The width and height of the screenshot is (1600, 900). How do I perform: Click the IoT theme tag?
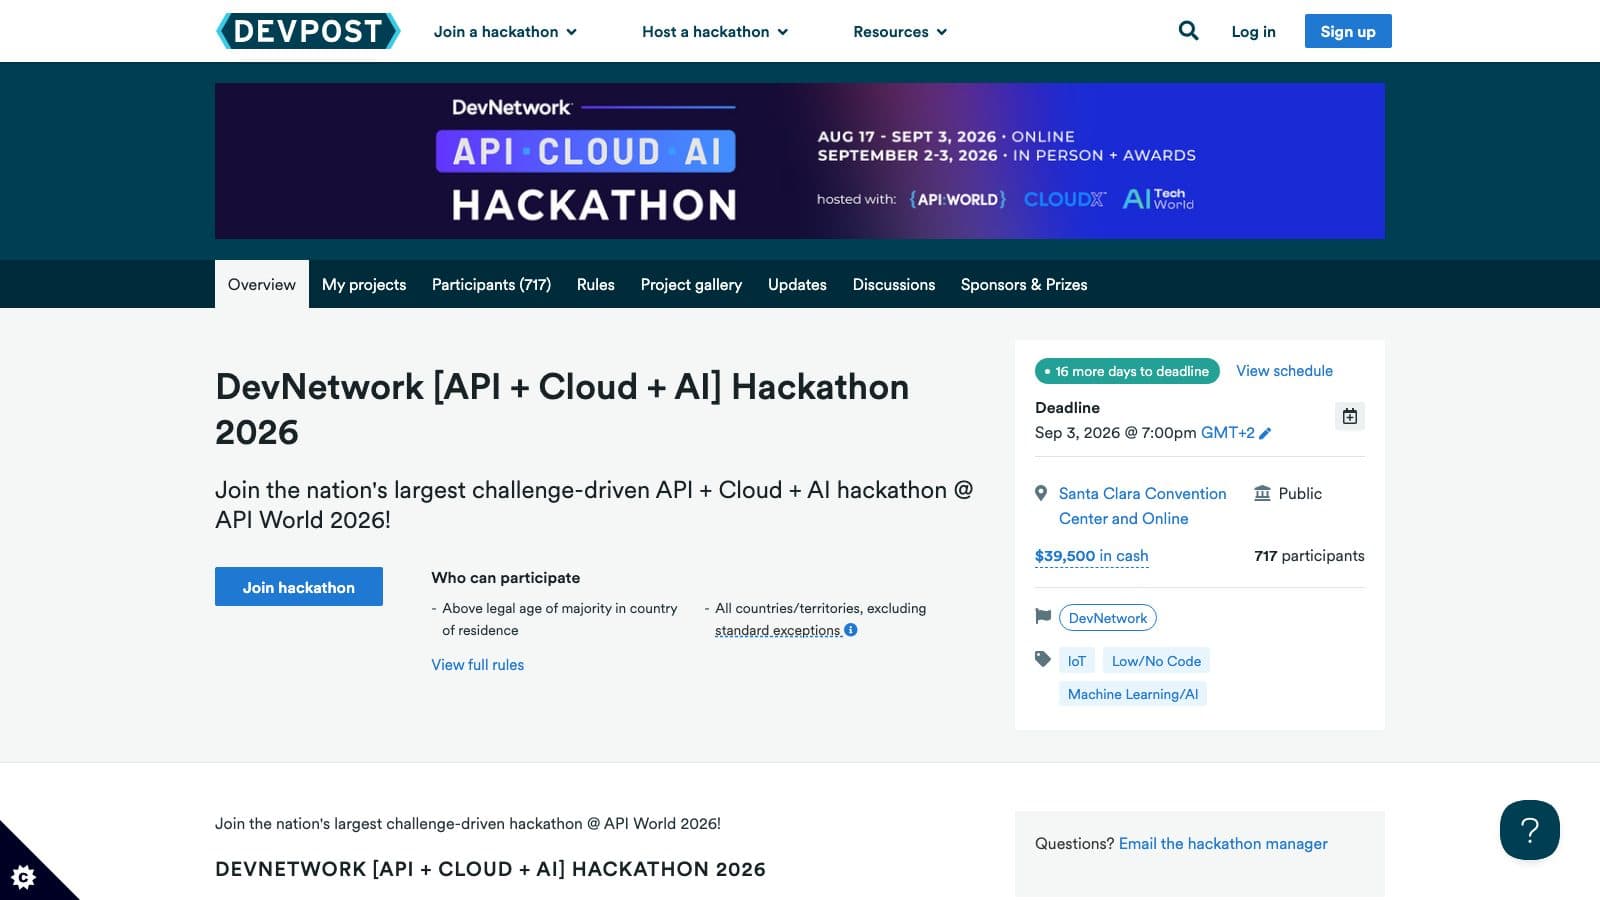(x=1077, y=661)
